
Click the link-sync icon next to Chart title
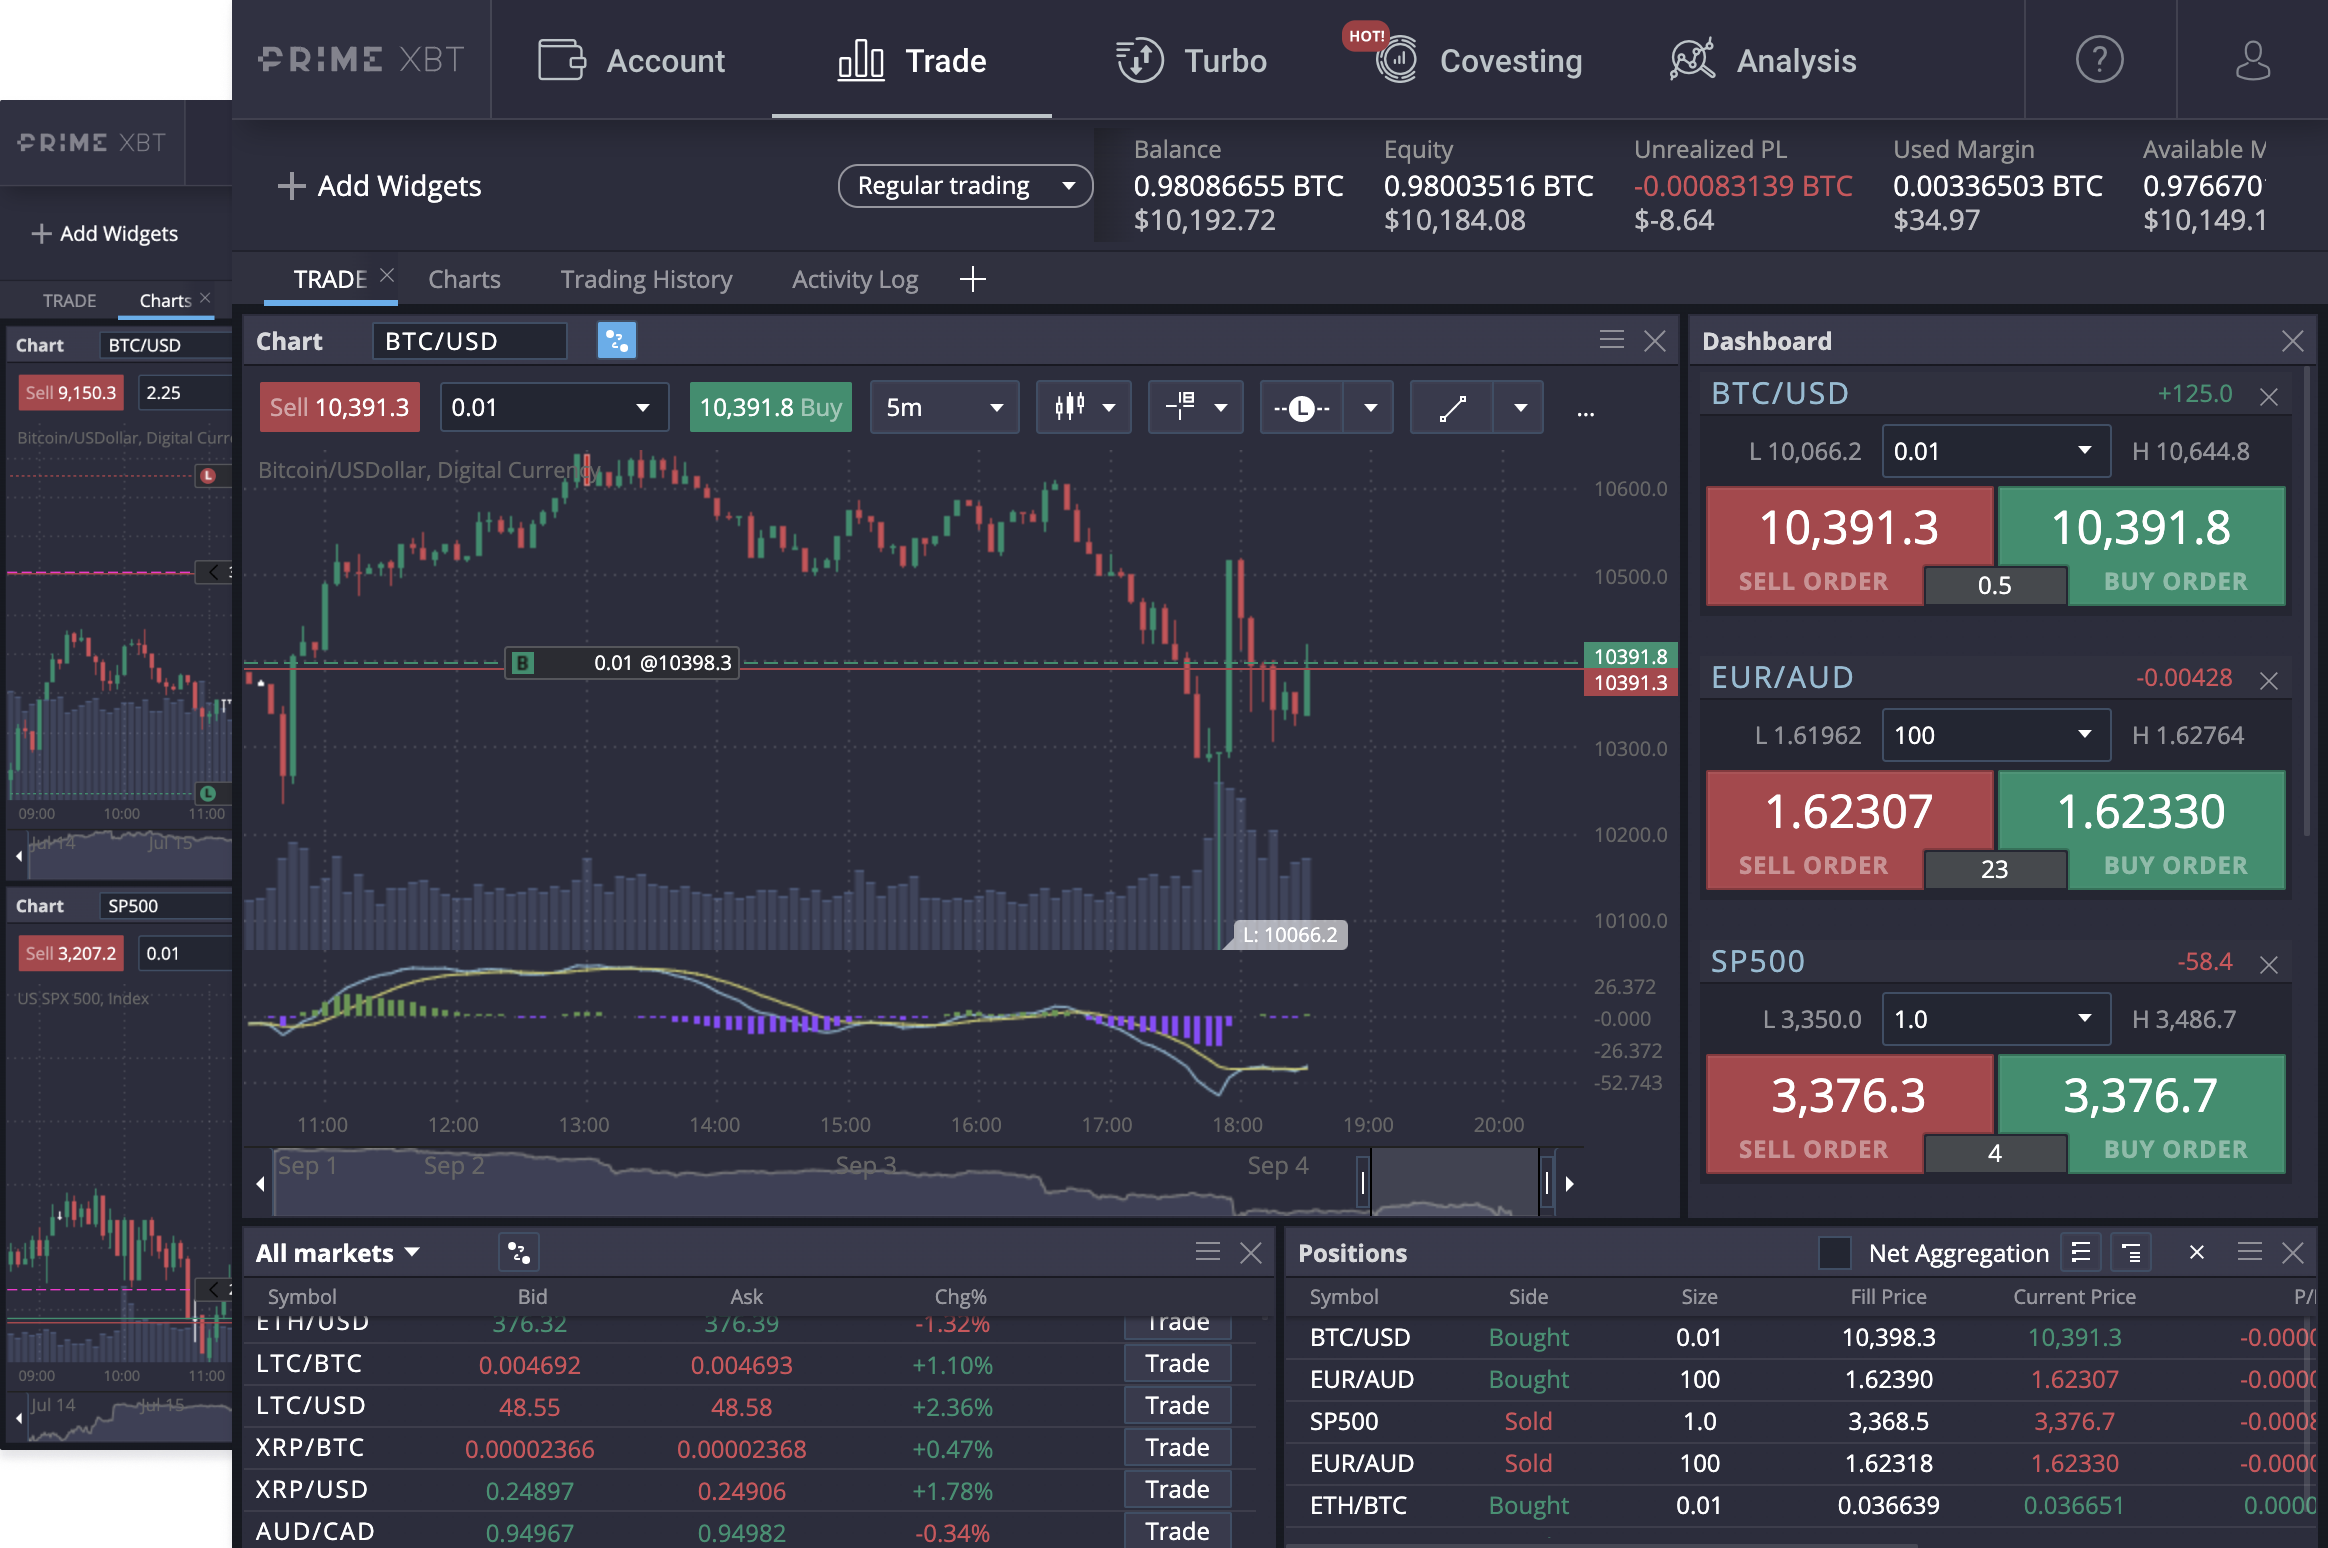[x=616, y=341]
